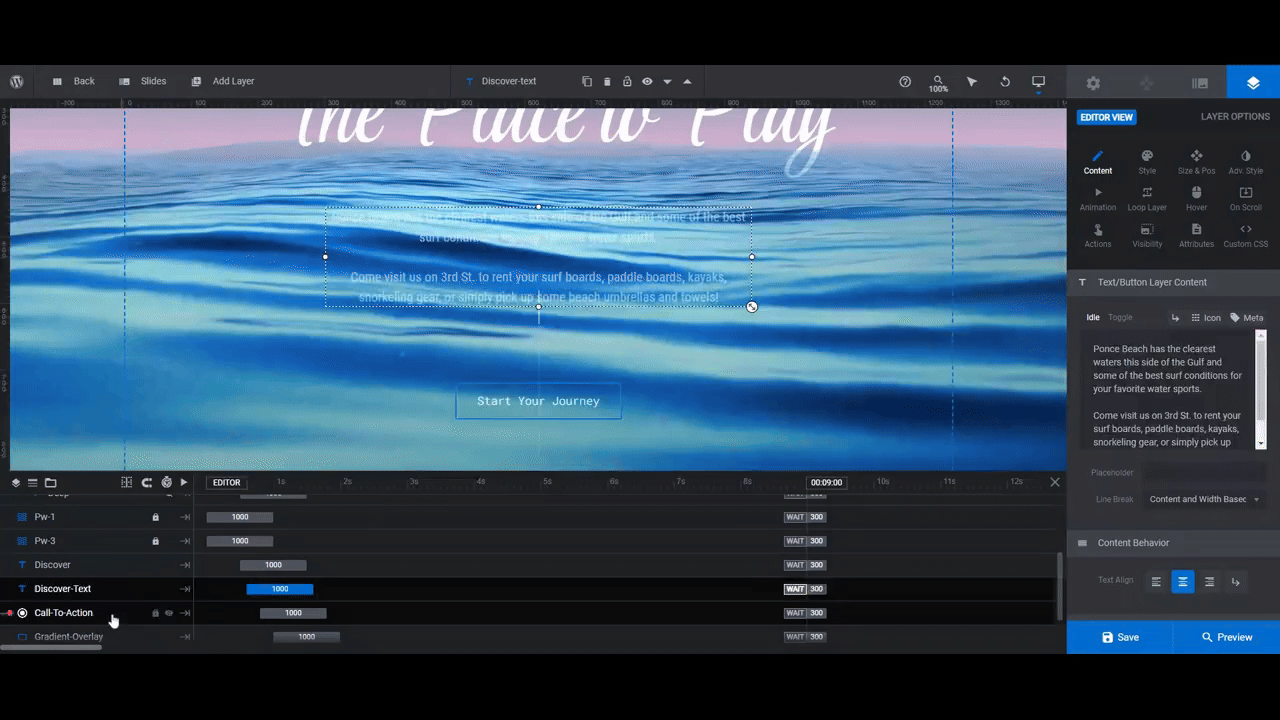This screenshot has width=1280, height=720.
Task: Open the navigation options tab
Action: click(x=1147, y=83)
